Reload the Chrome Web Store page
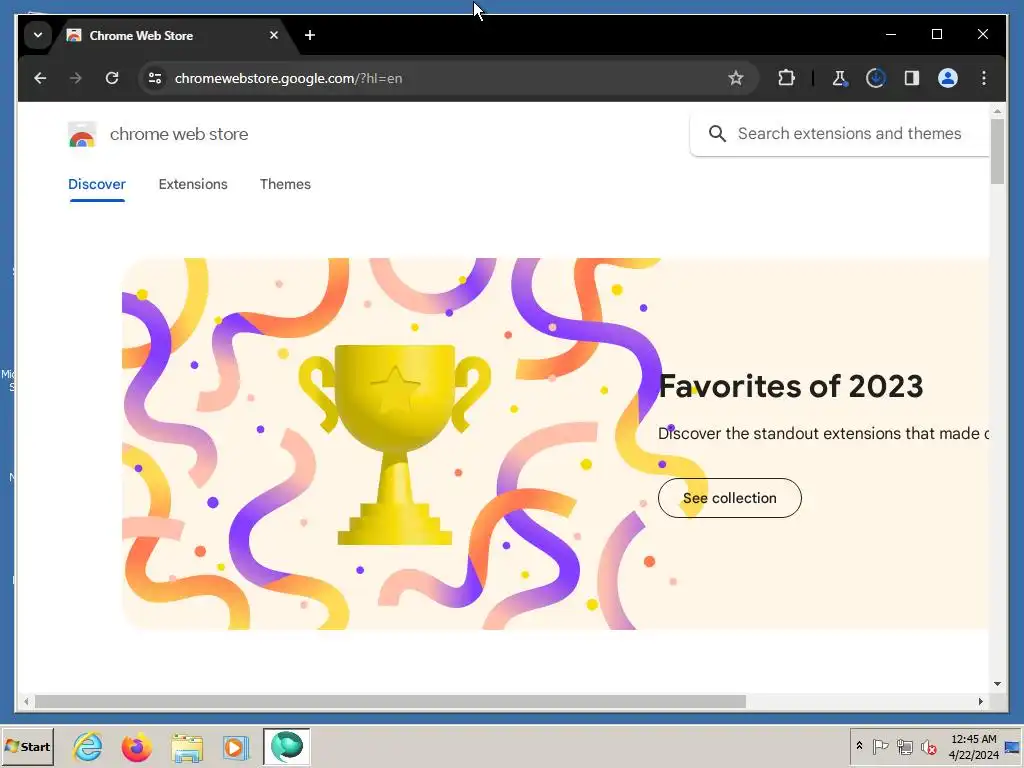The image size is (1024, 768). [112, 78]
